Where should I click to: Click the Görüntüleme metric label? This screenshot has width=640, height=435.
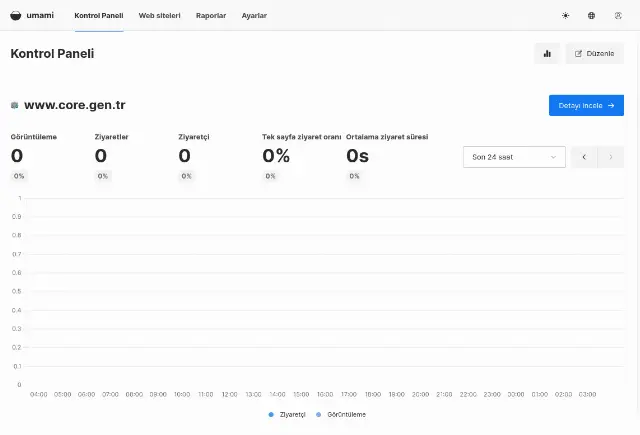point(34,137)
